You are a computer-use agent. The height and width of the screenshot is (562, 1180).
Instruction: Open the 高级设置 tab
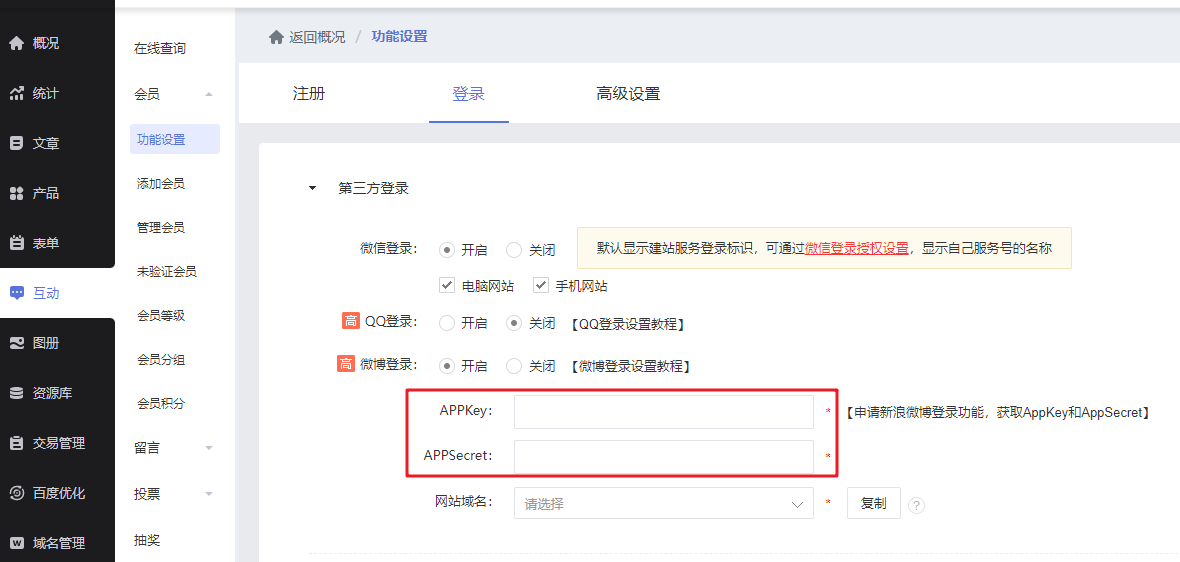[x=628, y=93]
